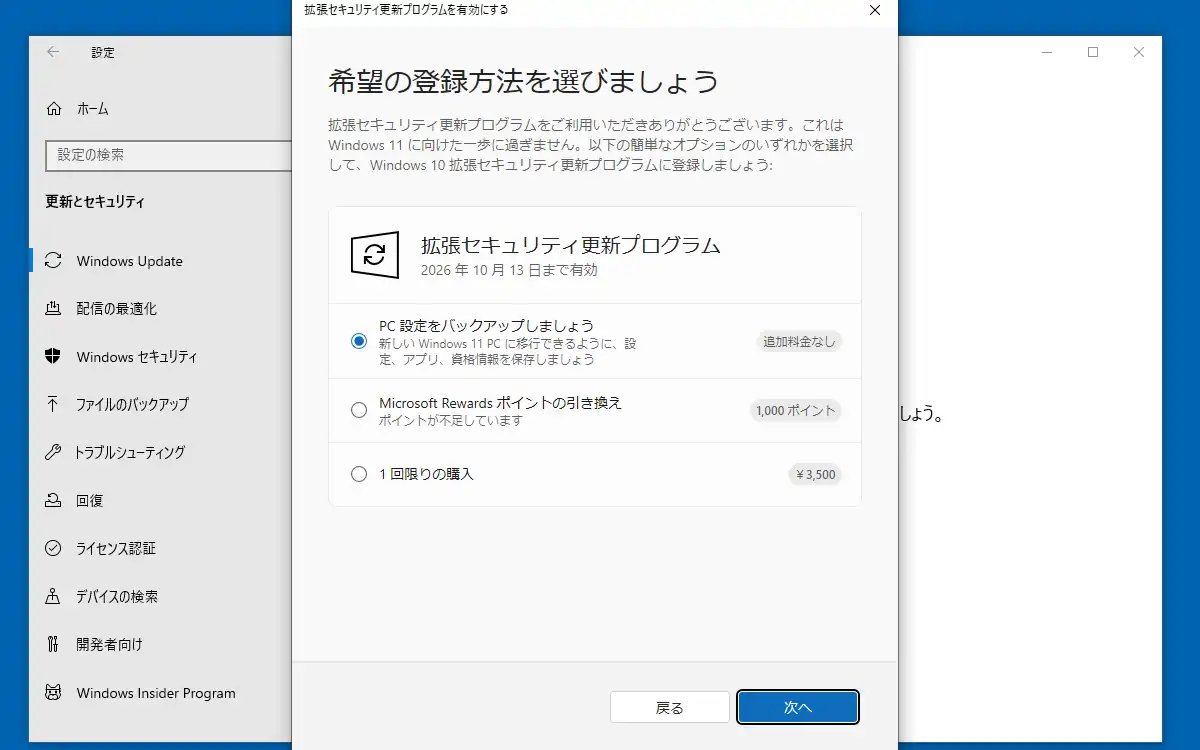Click the Settings (設定) window title
This screenshot has height=750, width=1200.
tap(103, 52)
